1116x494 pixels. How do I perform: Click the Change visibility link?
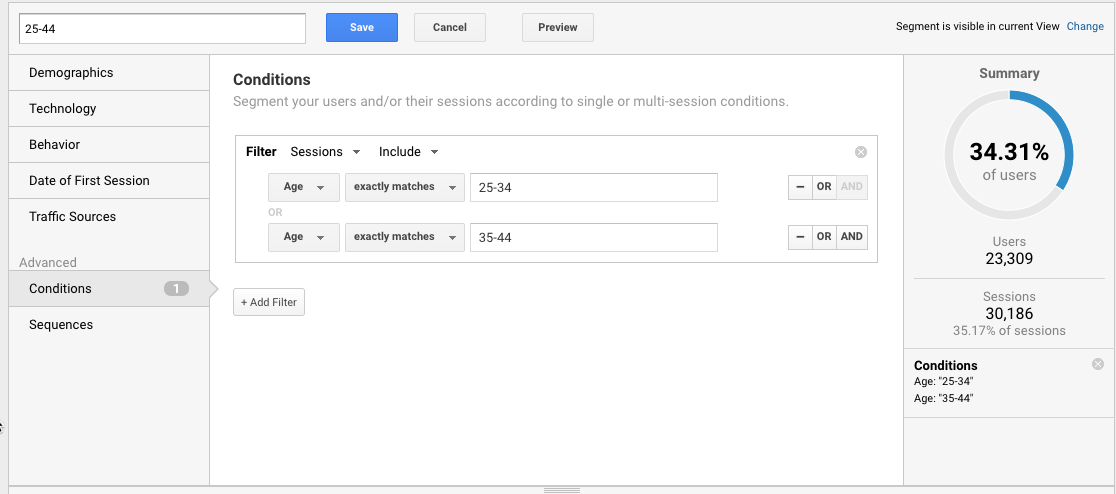(x=1085, y=27)
